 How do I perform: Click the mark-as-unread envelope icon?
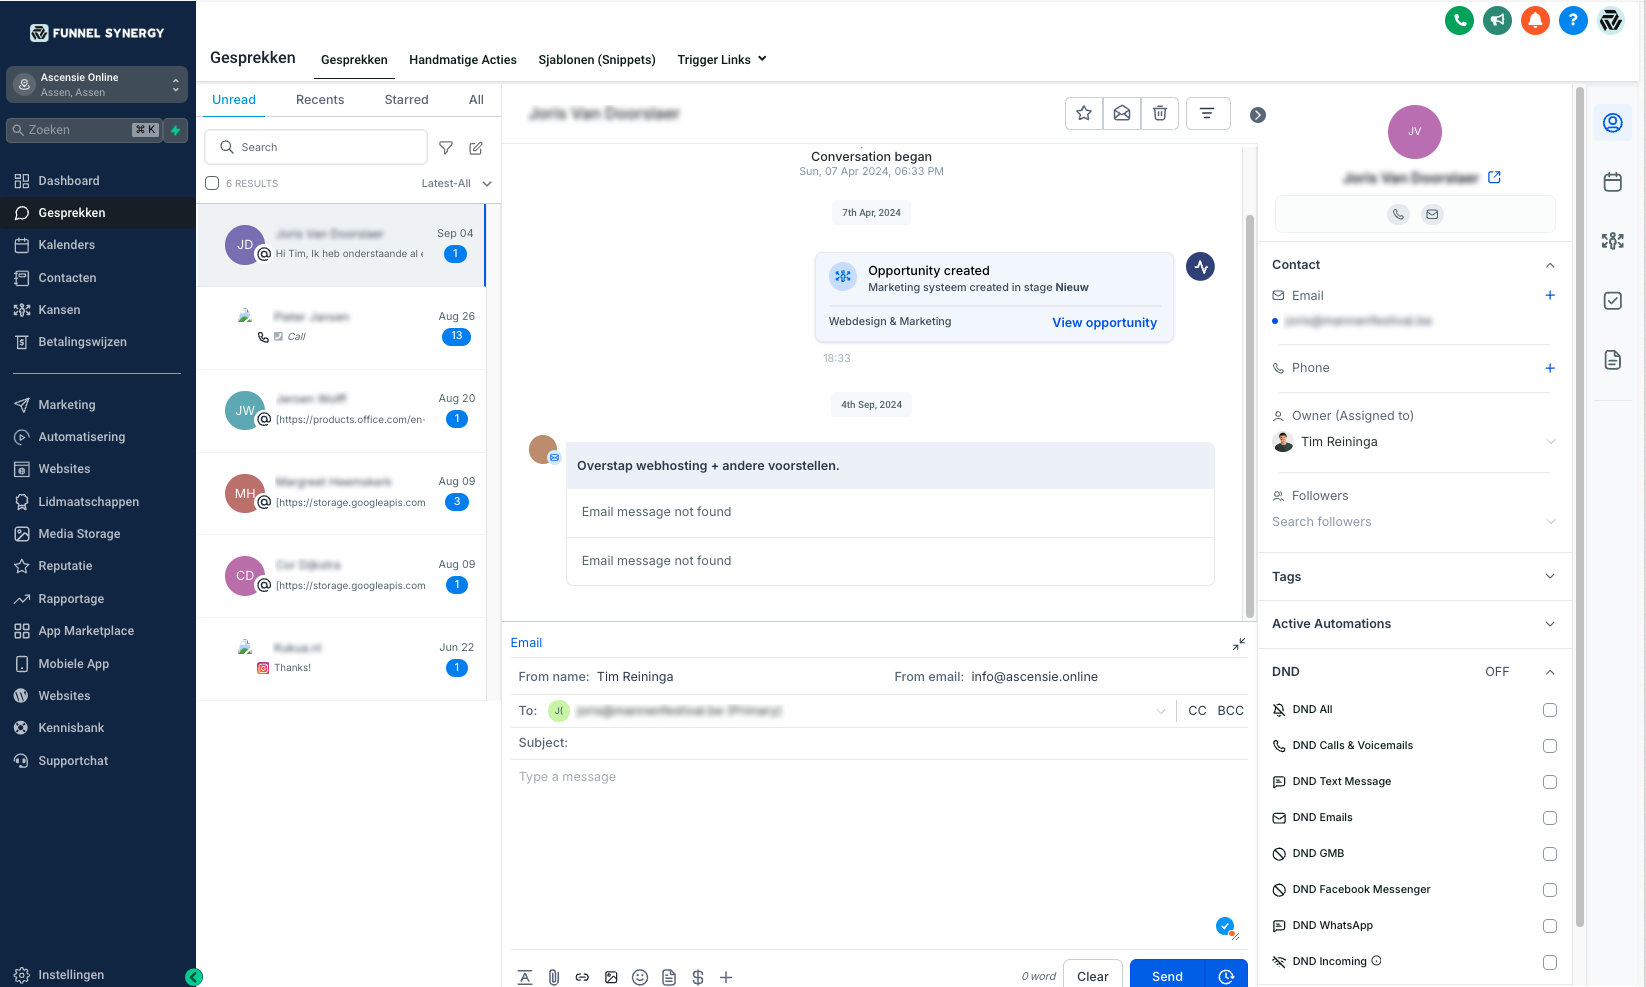click(1121, 114)
